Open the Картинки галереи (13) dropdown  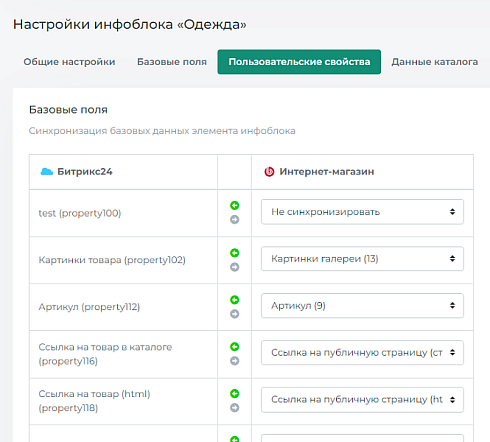(362, 259)
